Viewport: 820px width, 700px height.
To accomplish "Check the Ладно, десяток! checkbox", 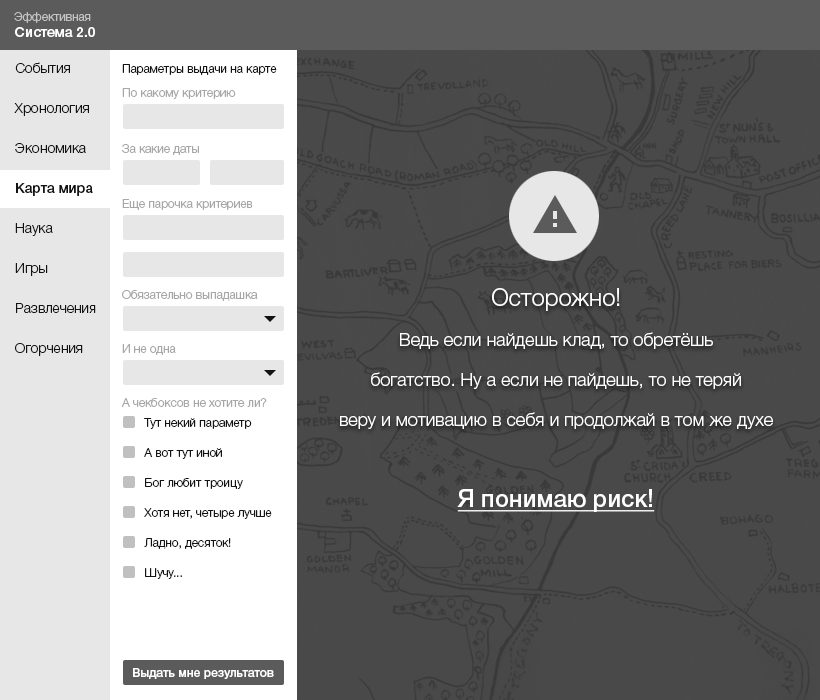I will (x=129, y=542).
